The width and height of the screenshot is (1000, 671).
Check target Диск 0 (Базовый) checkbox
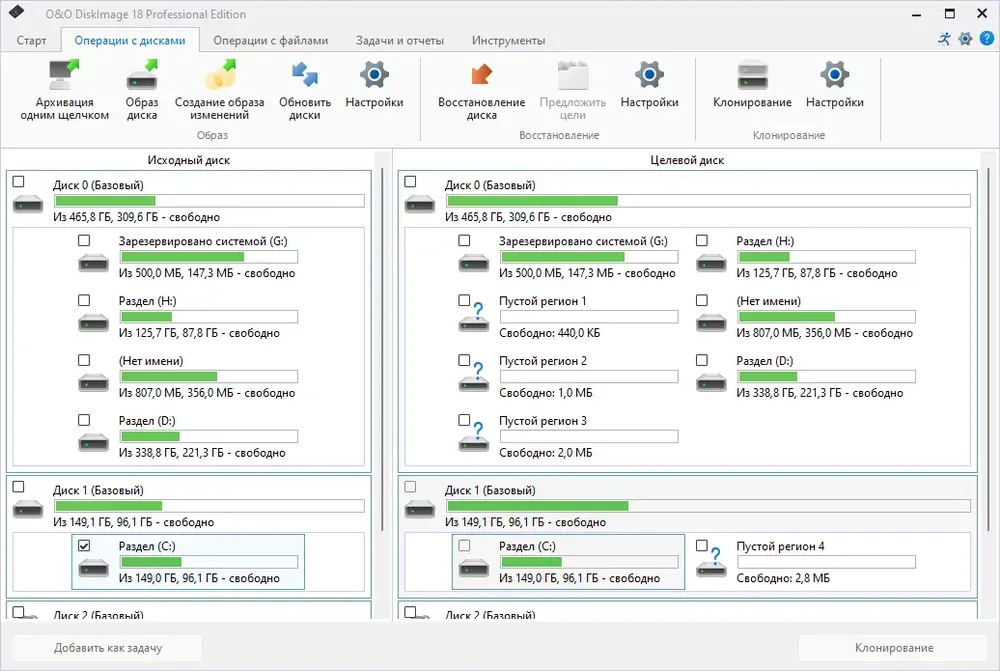click(x=410, y=182)
